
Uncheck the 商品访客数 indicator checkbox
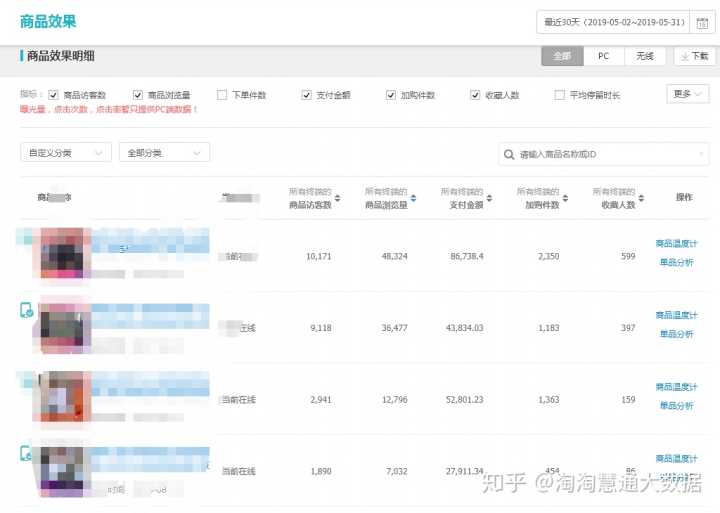53,95
